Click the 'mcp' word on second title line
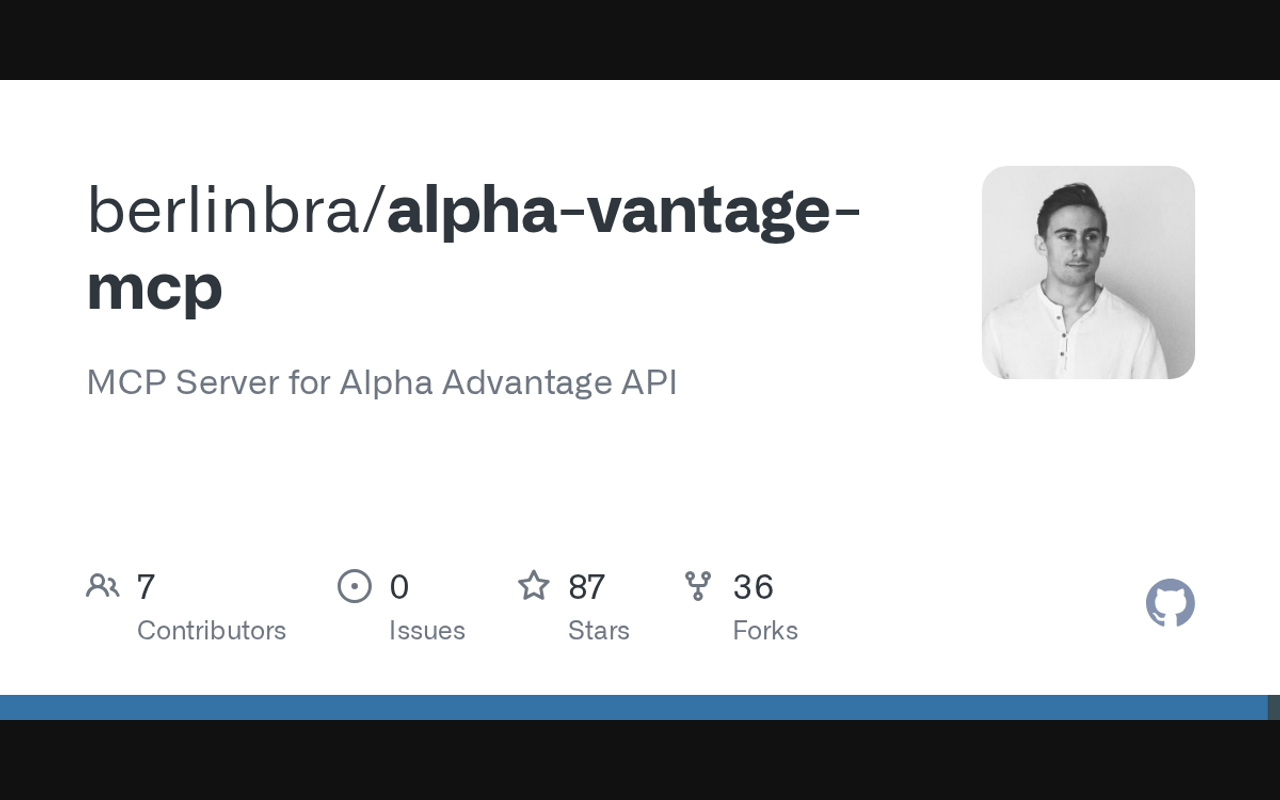This screenshot has height=800, width=1280. coord(154,287)
